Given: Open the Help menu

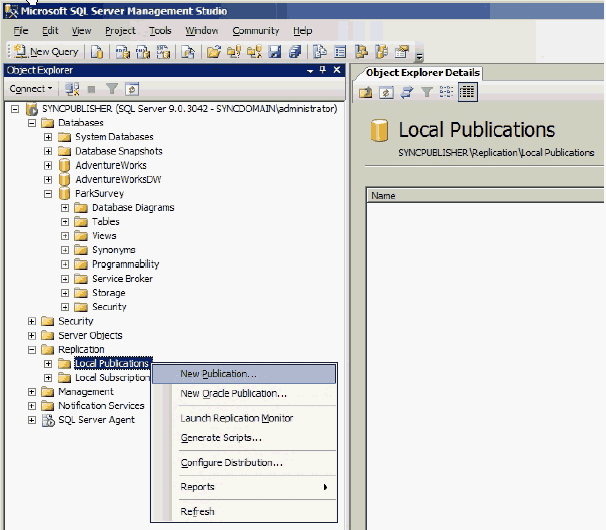Looking at the screenshot, I should (x=302, y=31).
